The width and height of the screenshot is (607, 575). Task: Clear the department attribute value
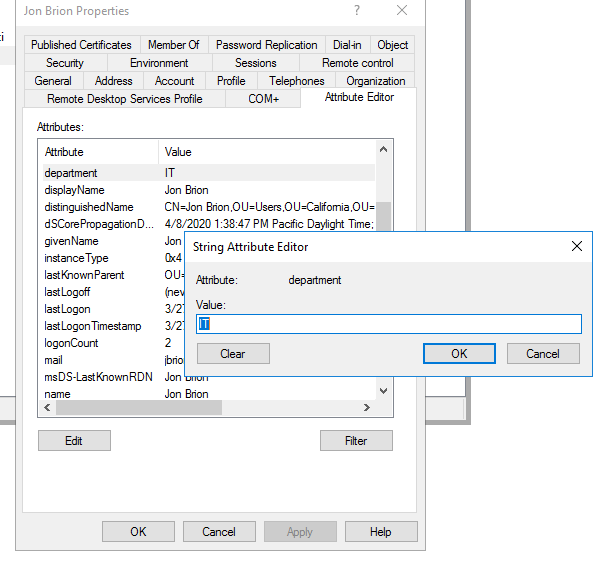coord(233,354)
